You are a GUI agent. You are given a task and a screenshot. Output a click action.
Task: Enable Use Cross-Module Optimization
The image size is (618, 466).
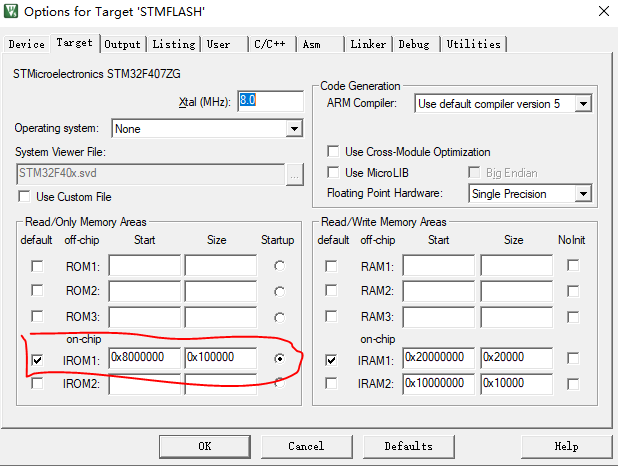tap(333, 151)
